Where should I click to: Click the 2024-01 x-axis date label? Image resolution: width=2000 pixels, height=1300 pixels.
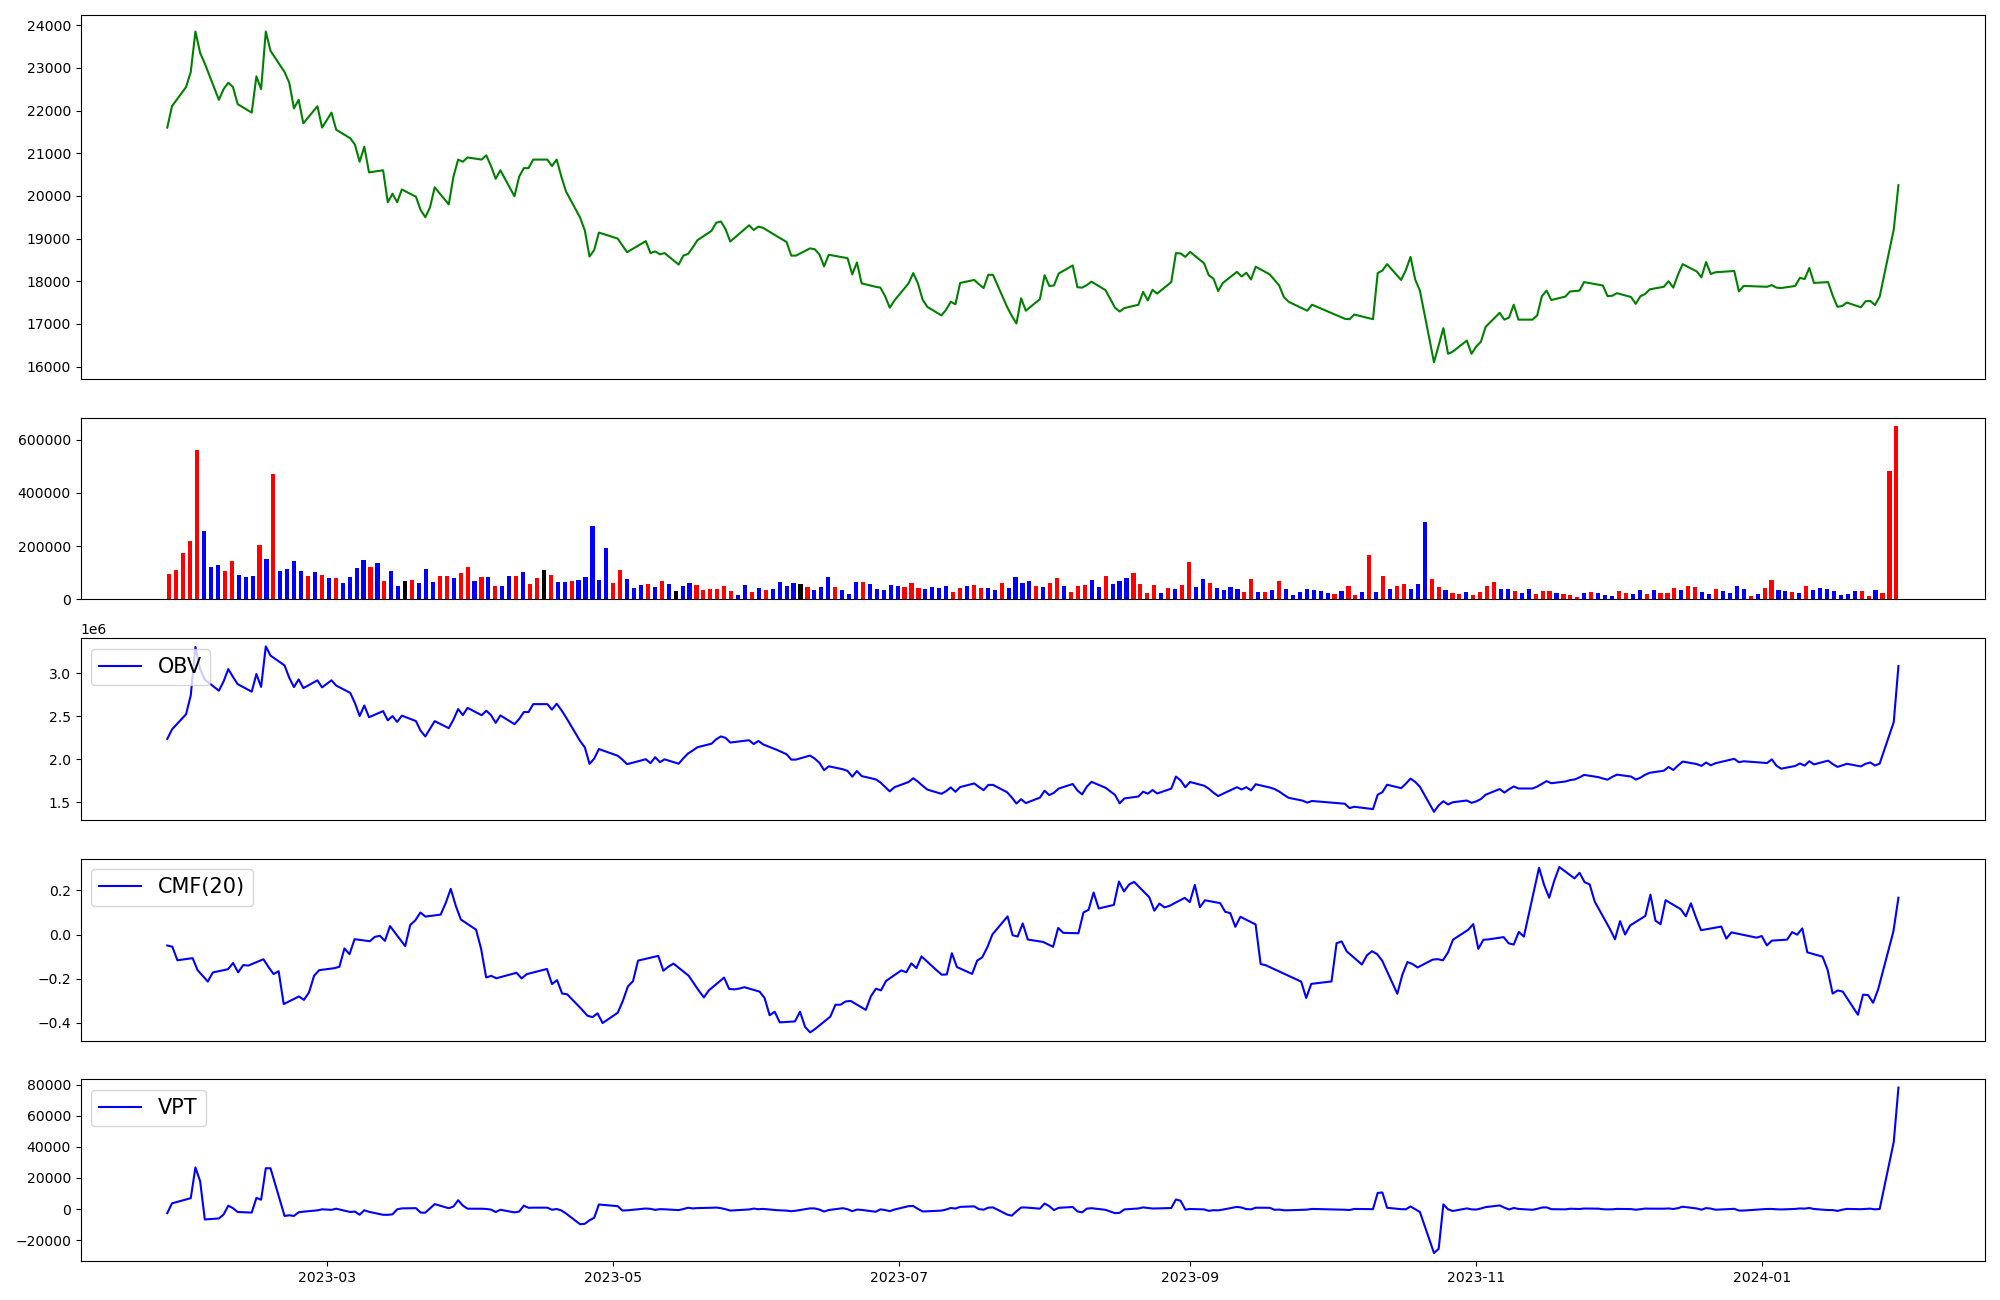(x=1762, y=1277)
